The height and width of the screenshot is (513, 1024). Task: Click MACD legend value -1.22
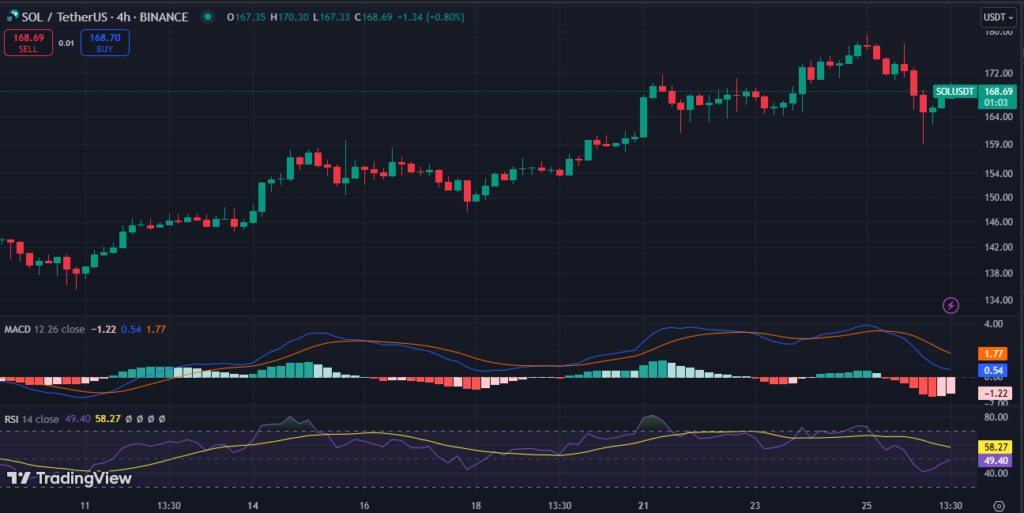[103, 329]
